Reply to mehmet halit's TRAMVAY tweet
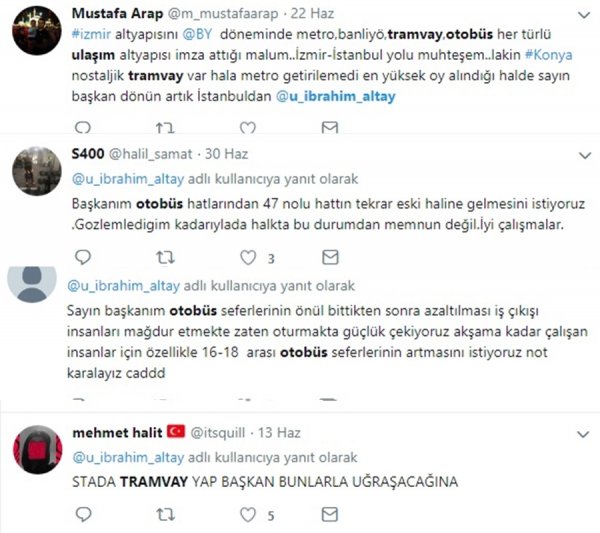This screenshot has width=600, height=533. [83, 514]
